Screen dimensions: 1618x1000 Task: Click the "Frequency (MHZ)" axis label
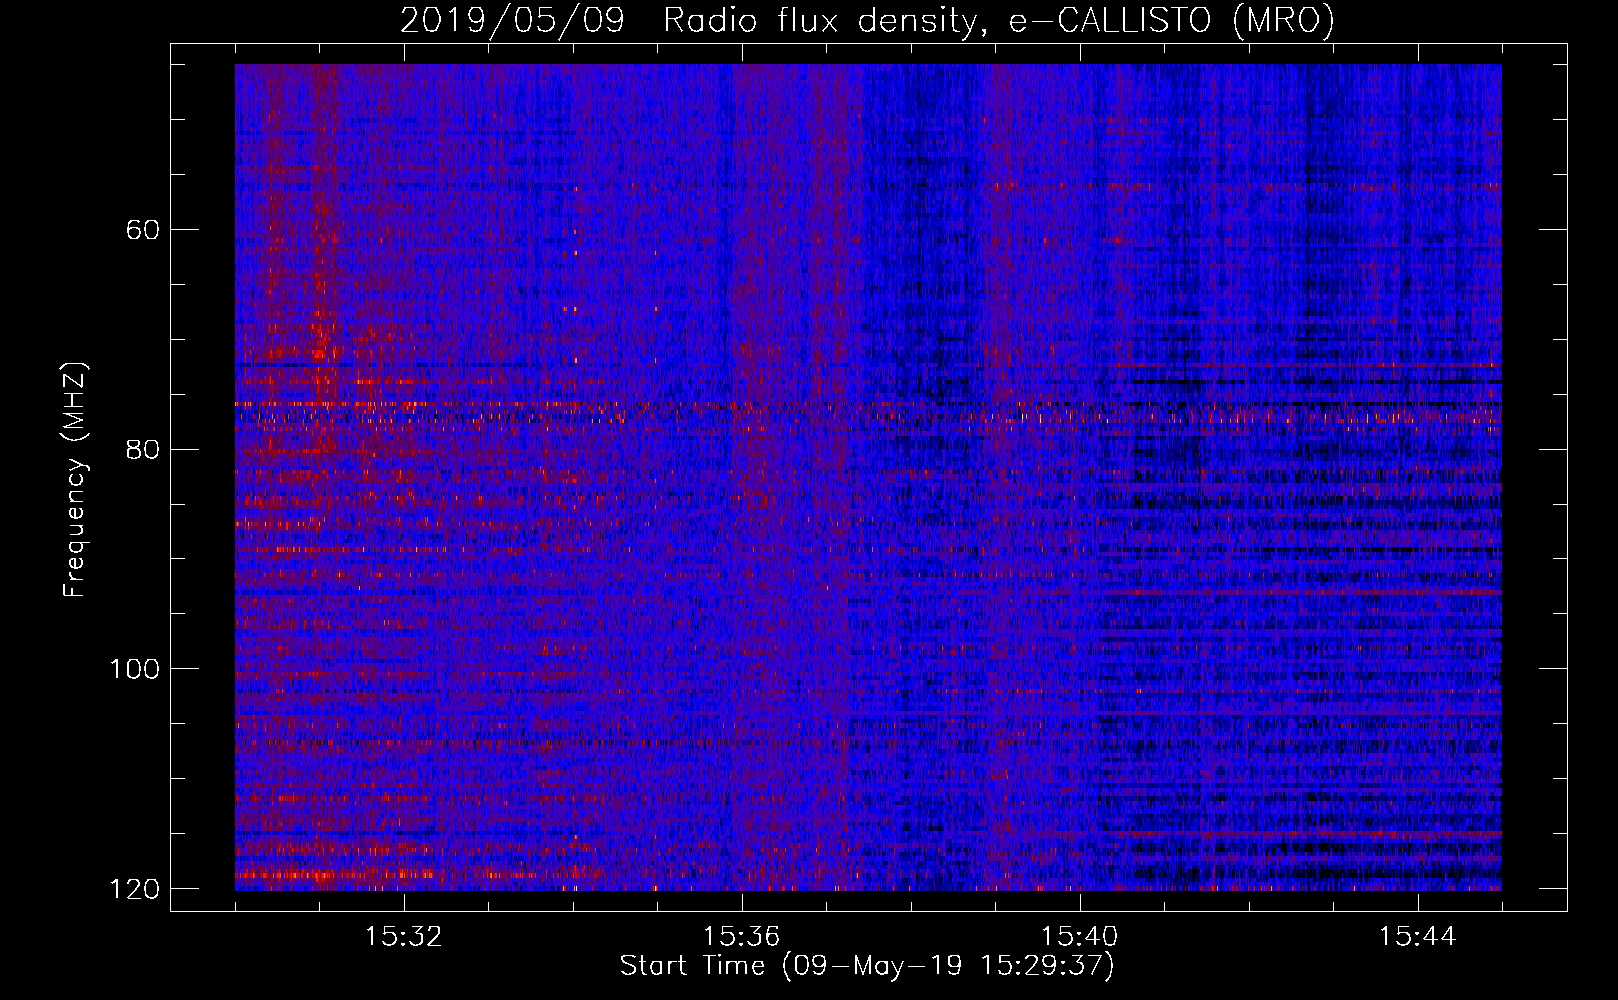(x=75, y=480)
